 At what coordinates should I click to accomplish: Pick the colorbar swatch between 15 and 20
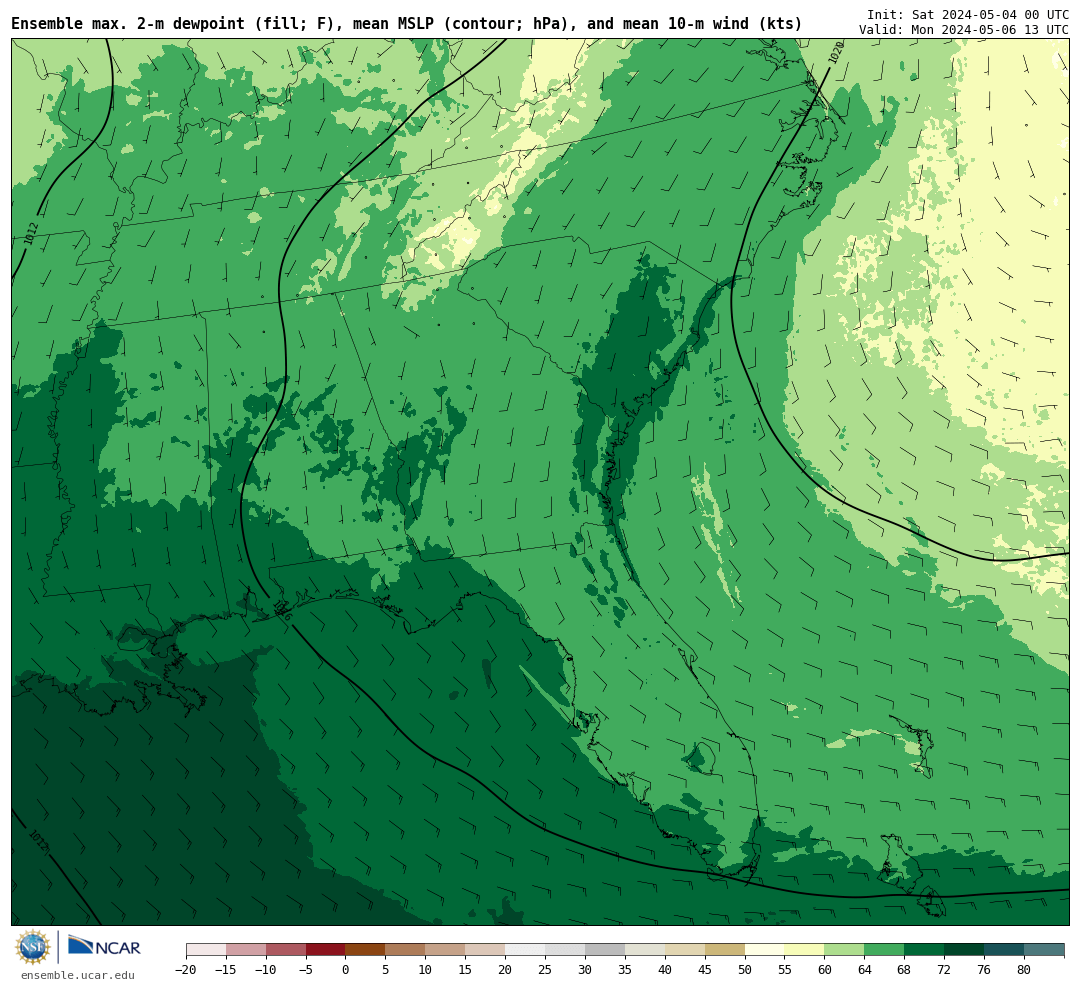(x=486, y=950)
